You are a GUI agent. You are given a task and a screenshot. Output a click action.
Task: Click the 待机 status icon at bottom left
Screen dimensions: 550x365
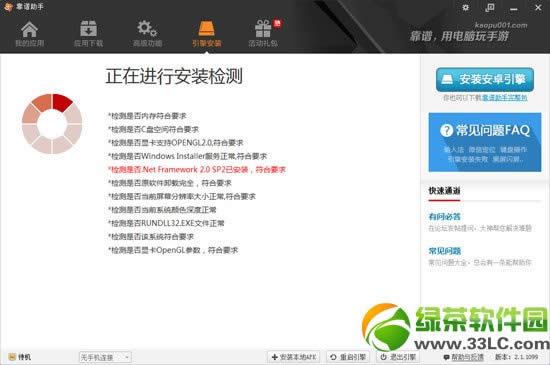(12, 357)
